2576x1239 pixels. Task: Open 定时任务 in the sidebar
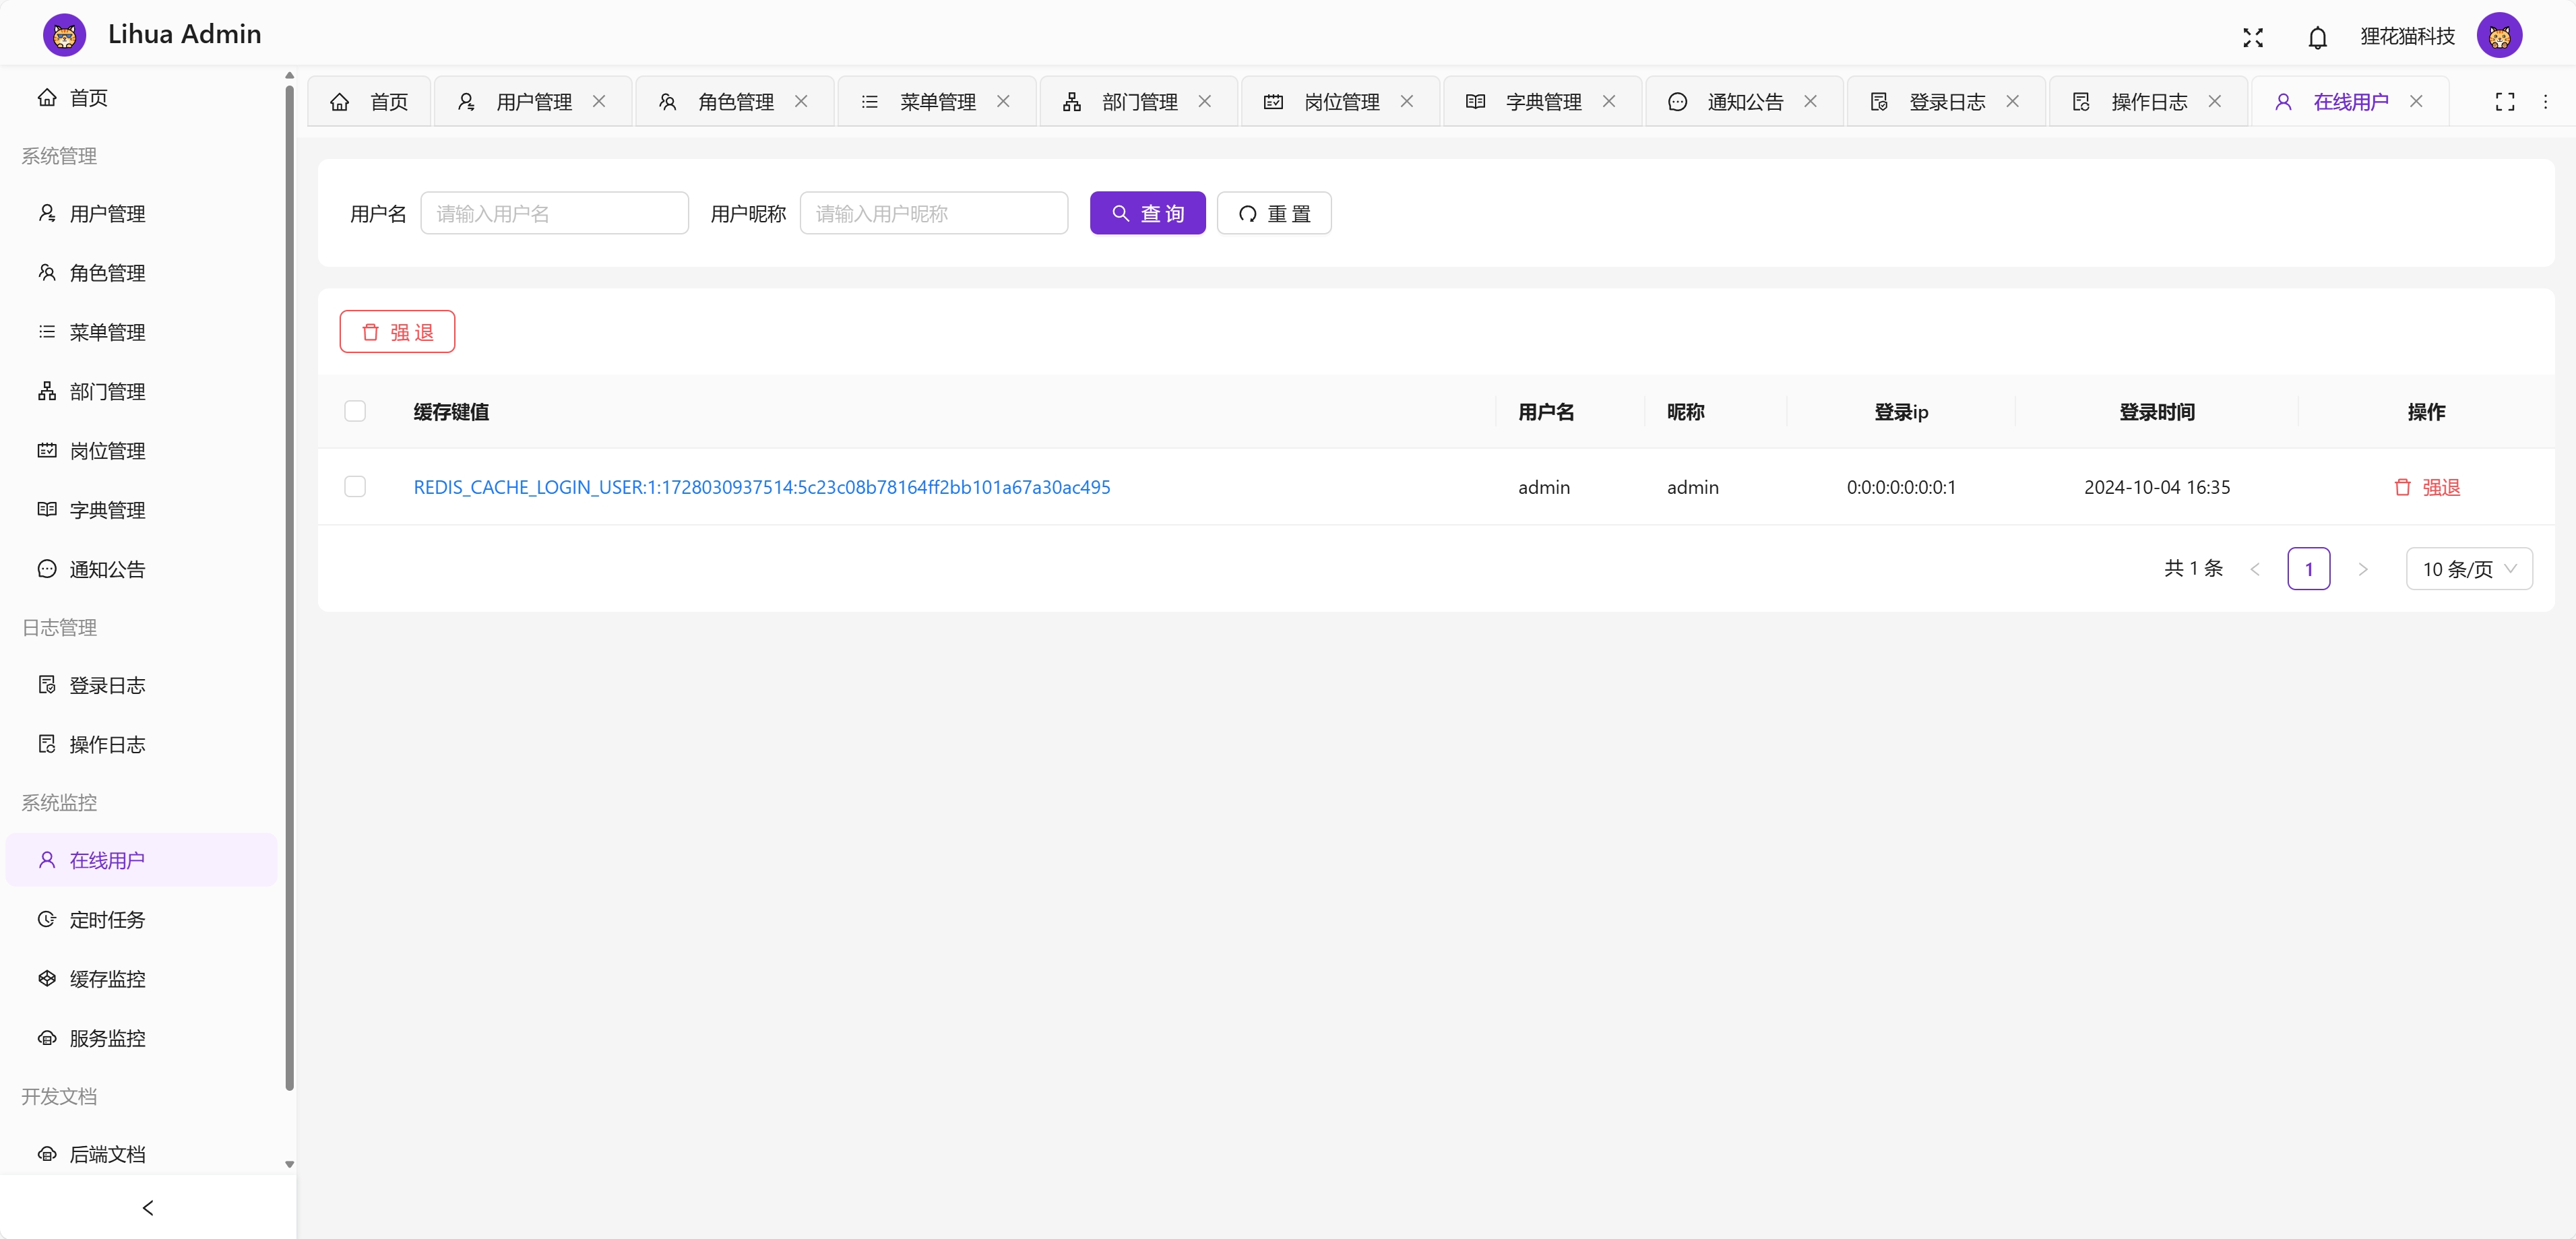tap(141, 918)
